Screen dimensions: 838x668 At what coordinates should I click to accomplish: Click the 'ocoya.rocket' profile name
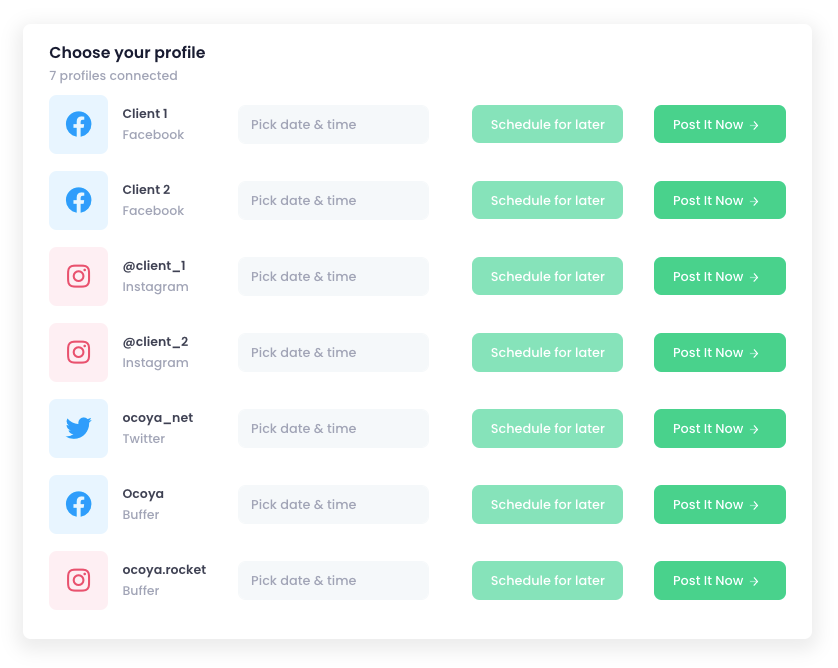[x=164, y=570]
